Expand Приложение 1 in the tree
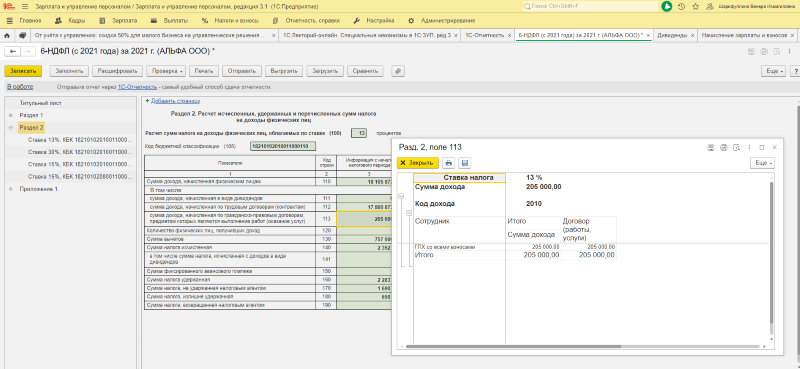Image resolution: width=800 pixels, height=369 pixels. pos(11,189)
